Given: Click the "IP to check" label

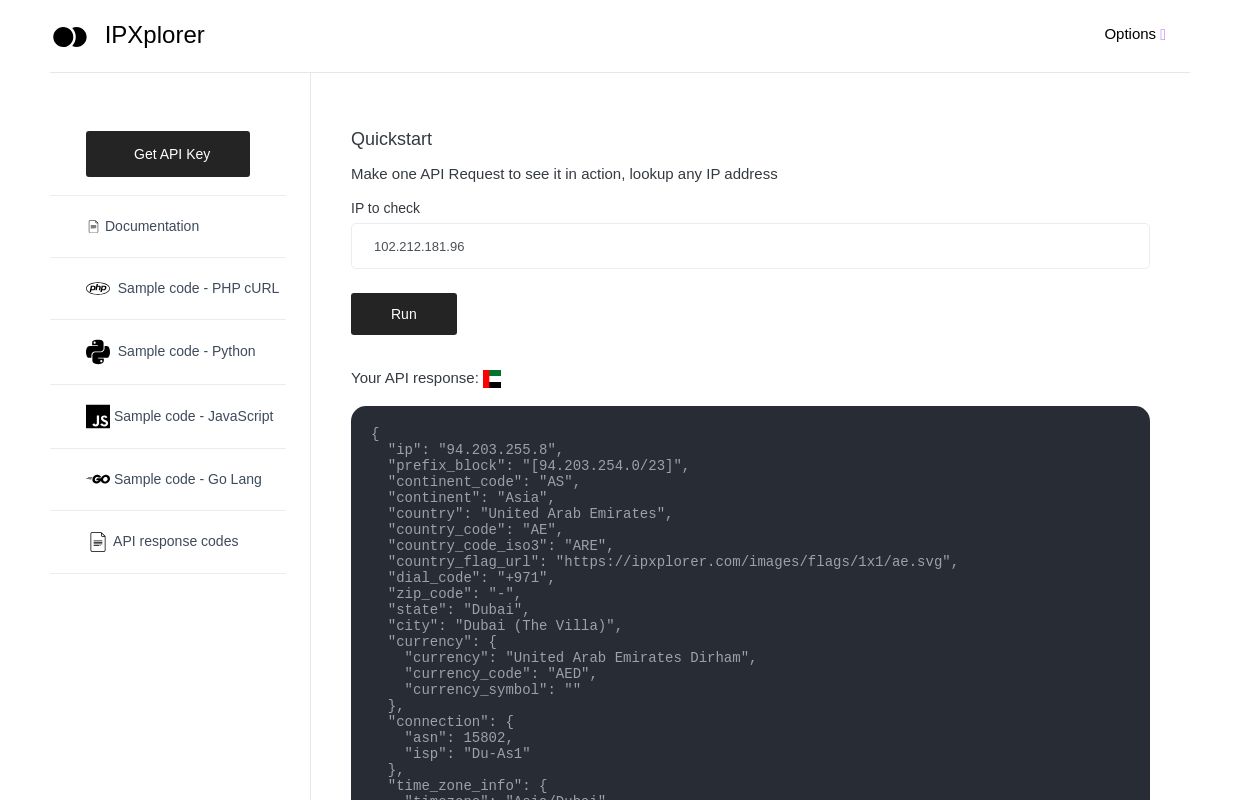Looking at the screenshot, I should coord(385,208).
